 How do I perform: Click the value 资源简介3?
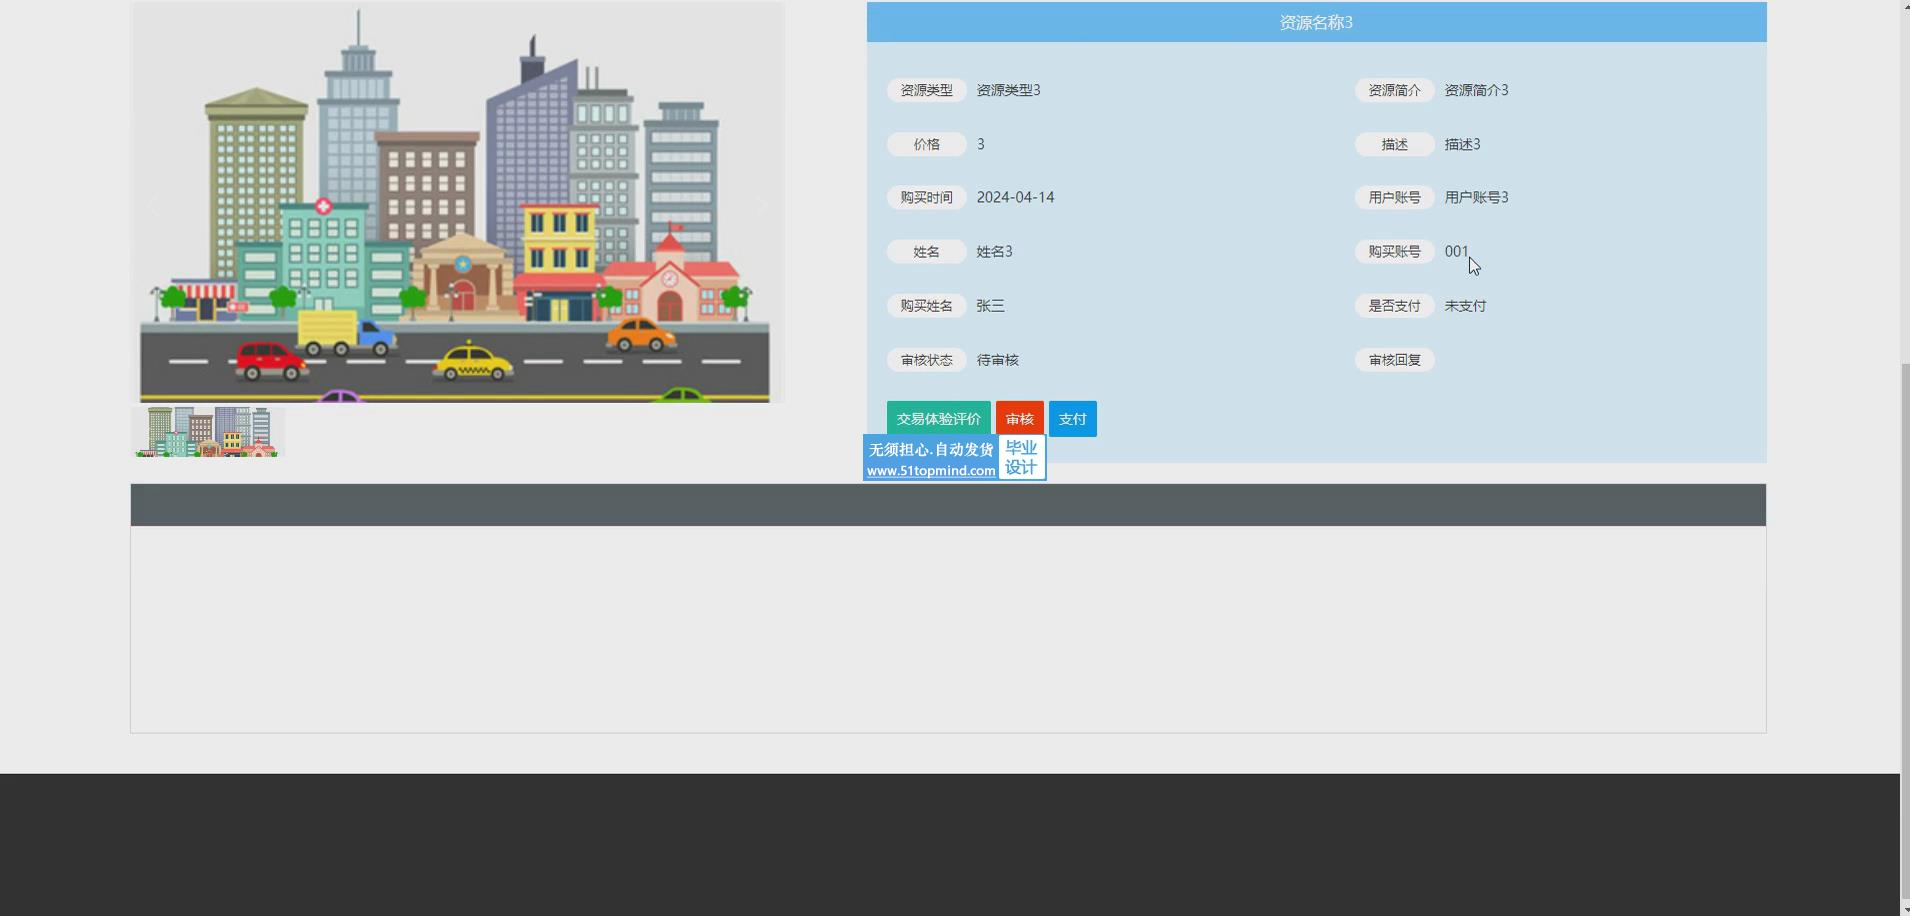pos(1476,90)
